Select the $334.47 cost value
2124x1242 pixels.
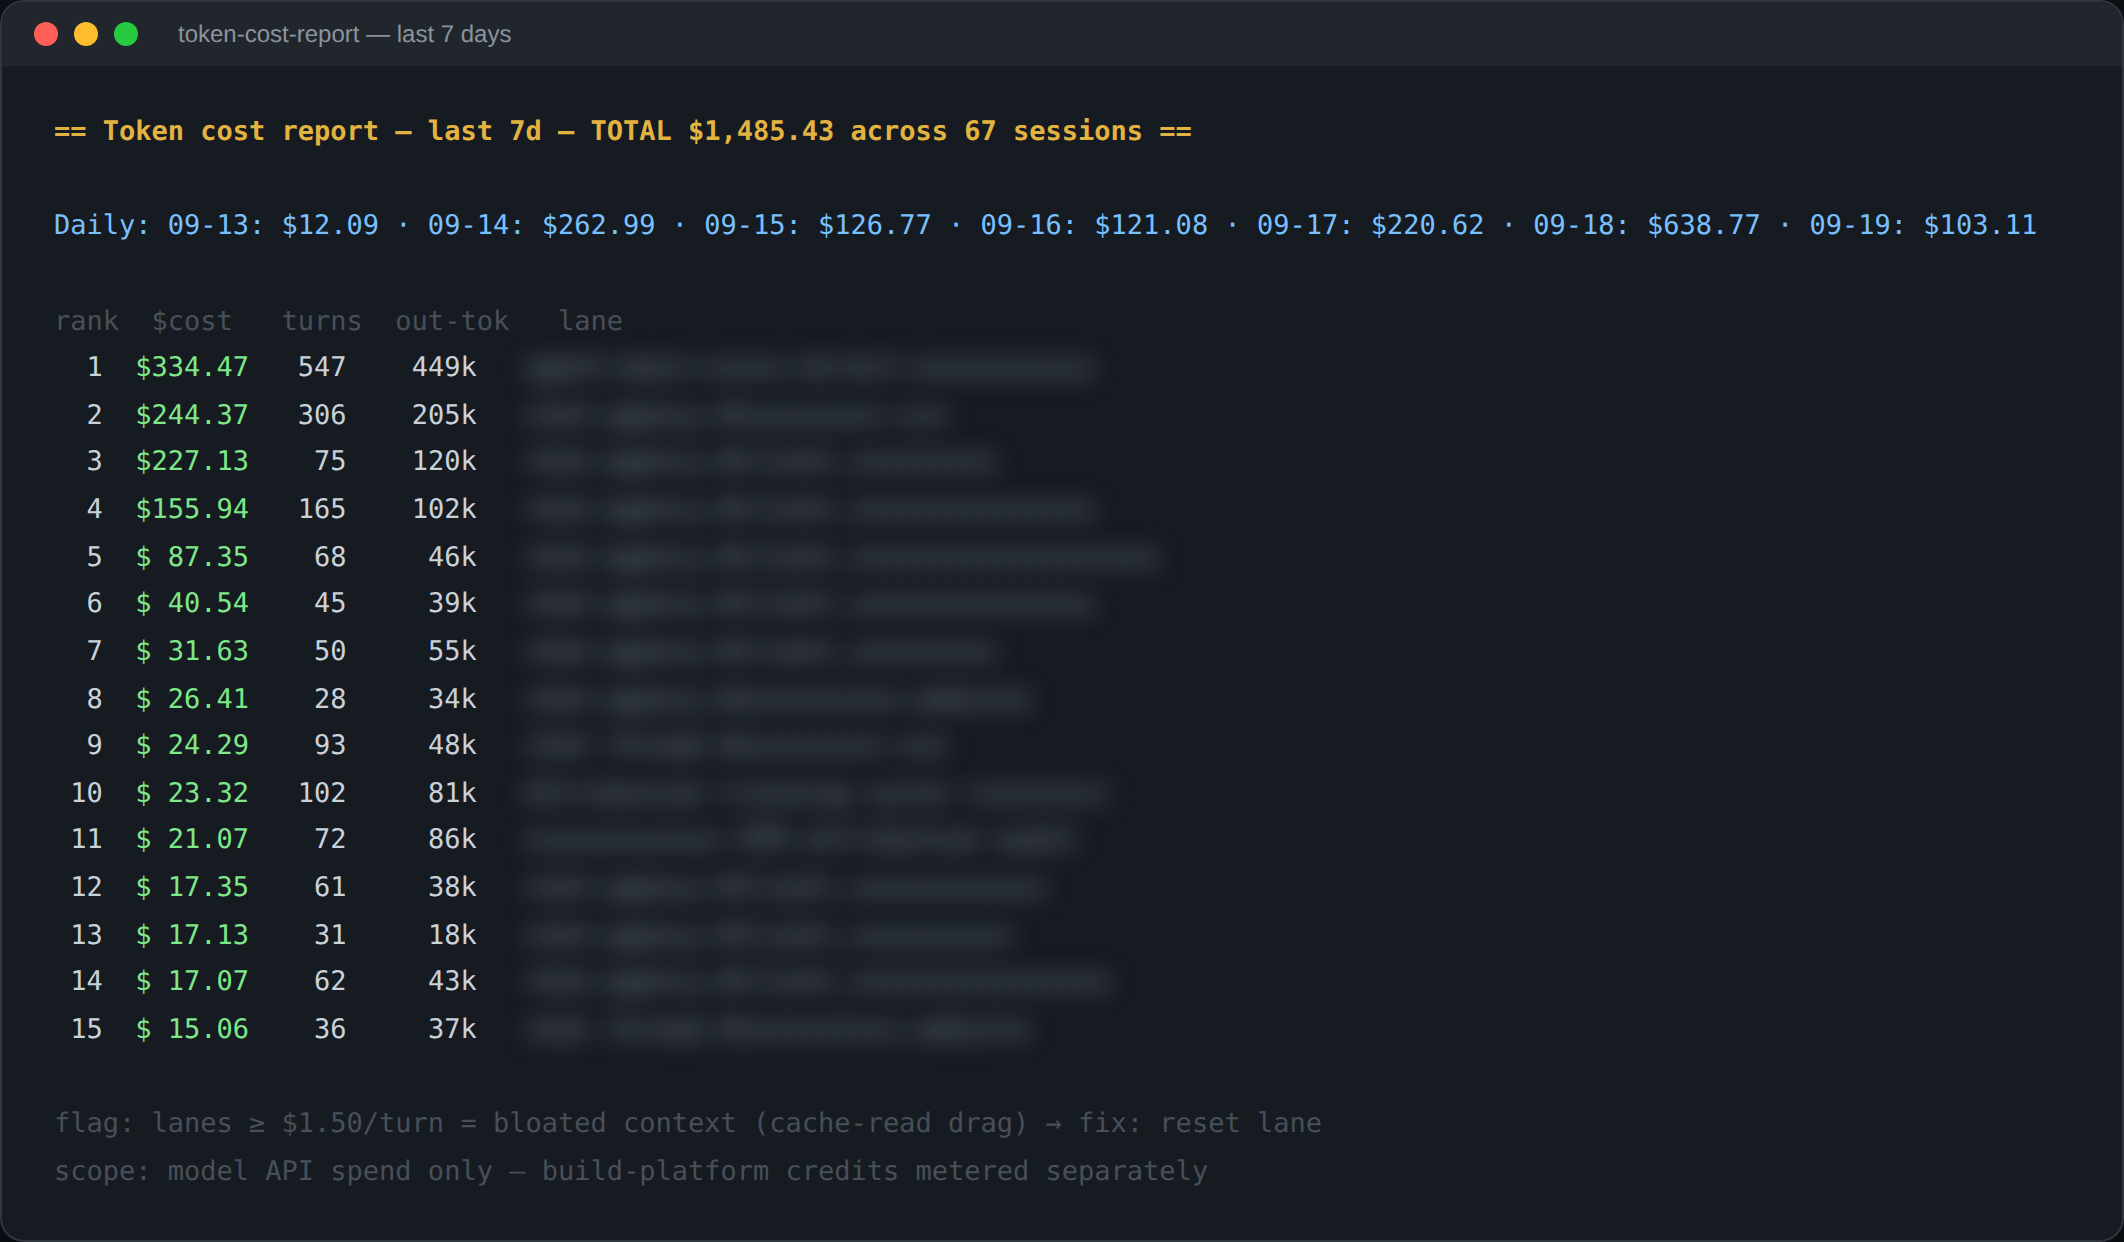pos(192,367)
